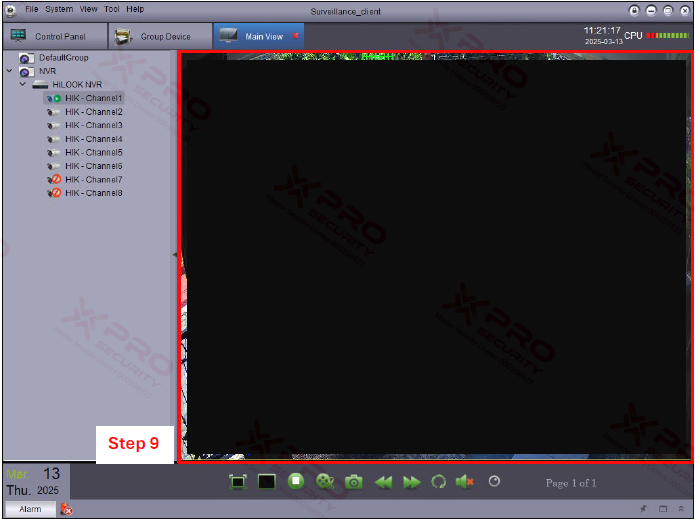Click the live video view window
The height and width of the screenshot is (519, 695).
tap(435, 257)
